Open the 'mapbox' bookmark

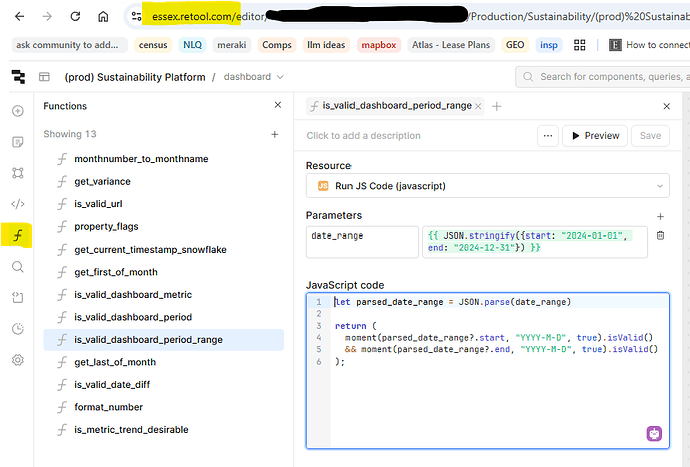pyautogui.click(x=379, y=45)
